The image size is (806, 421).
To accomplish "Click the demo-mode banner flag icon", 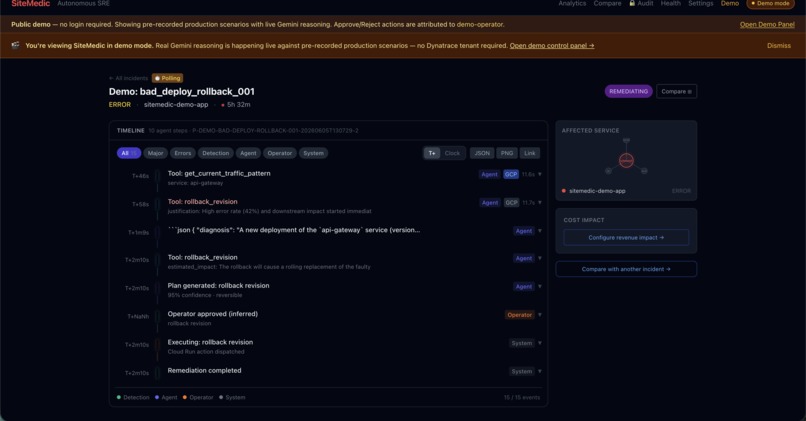I will pyautogui.click(x=15, y=45).
